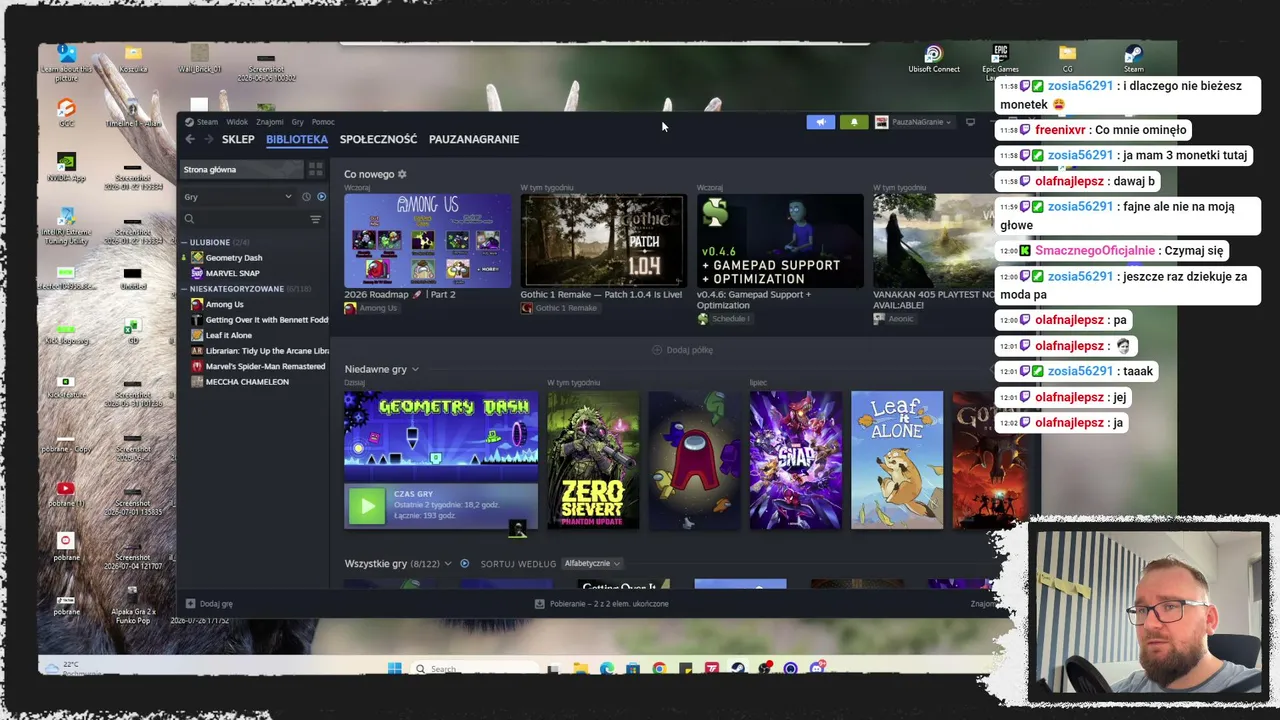Click the Gothic 1 Remake icon under patch news
Screen dimensions: 1280x720
526,308
